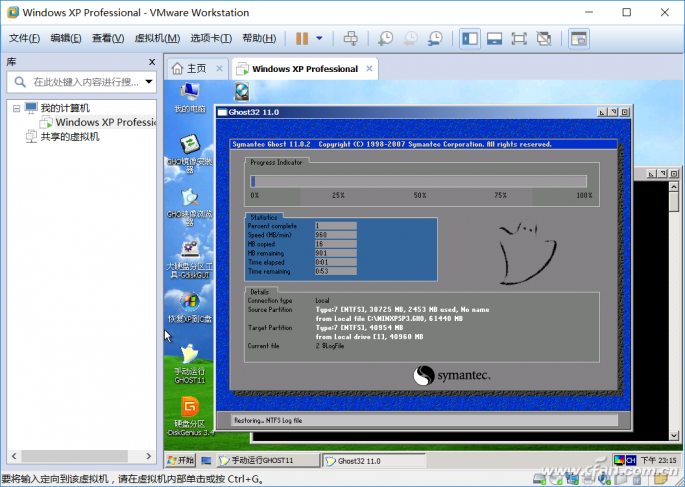Toggle the library sidebar view

tap(470, 38)
